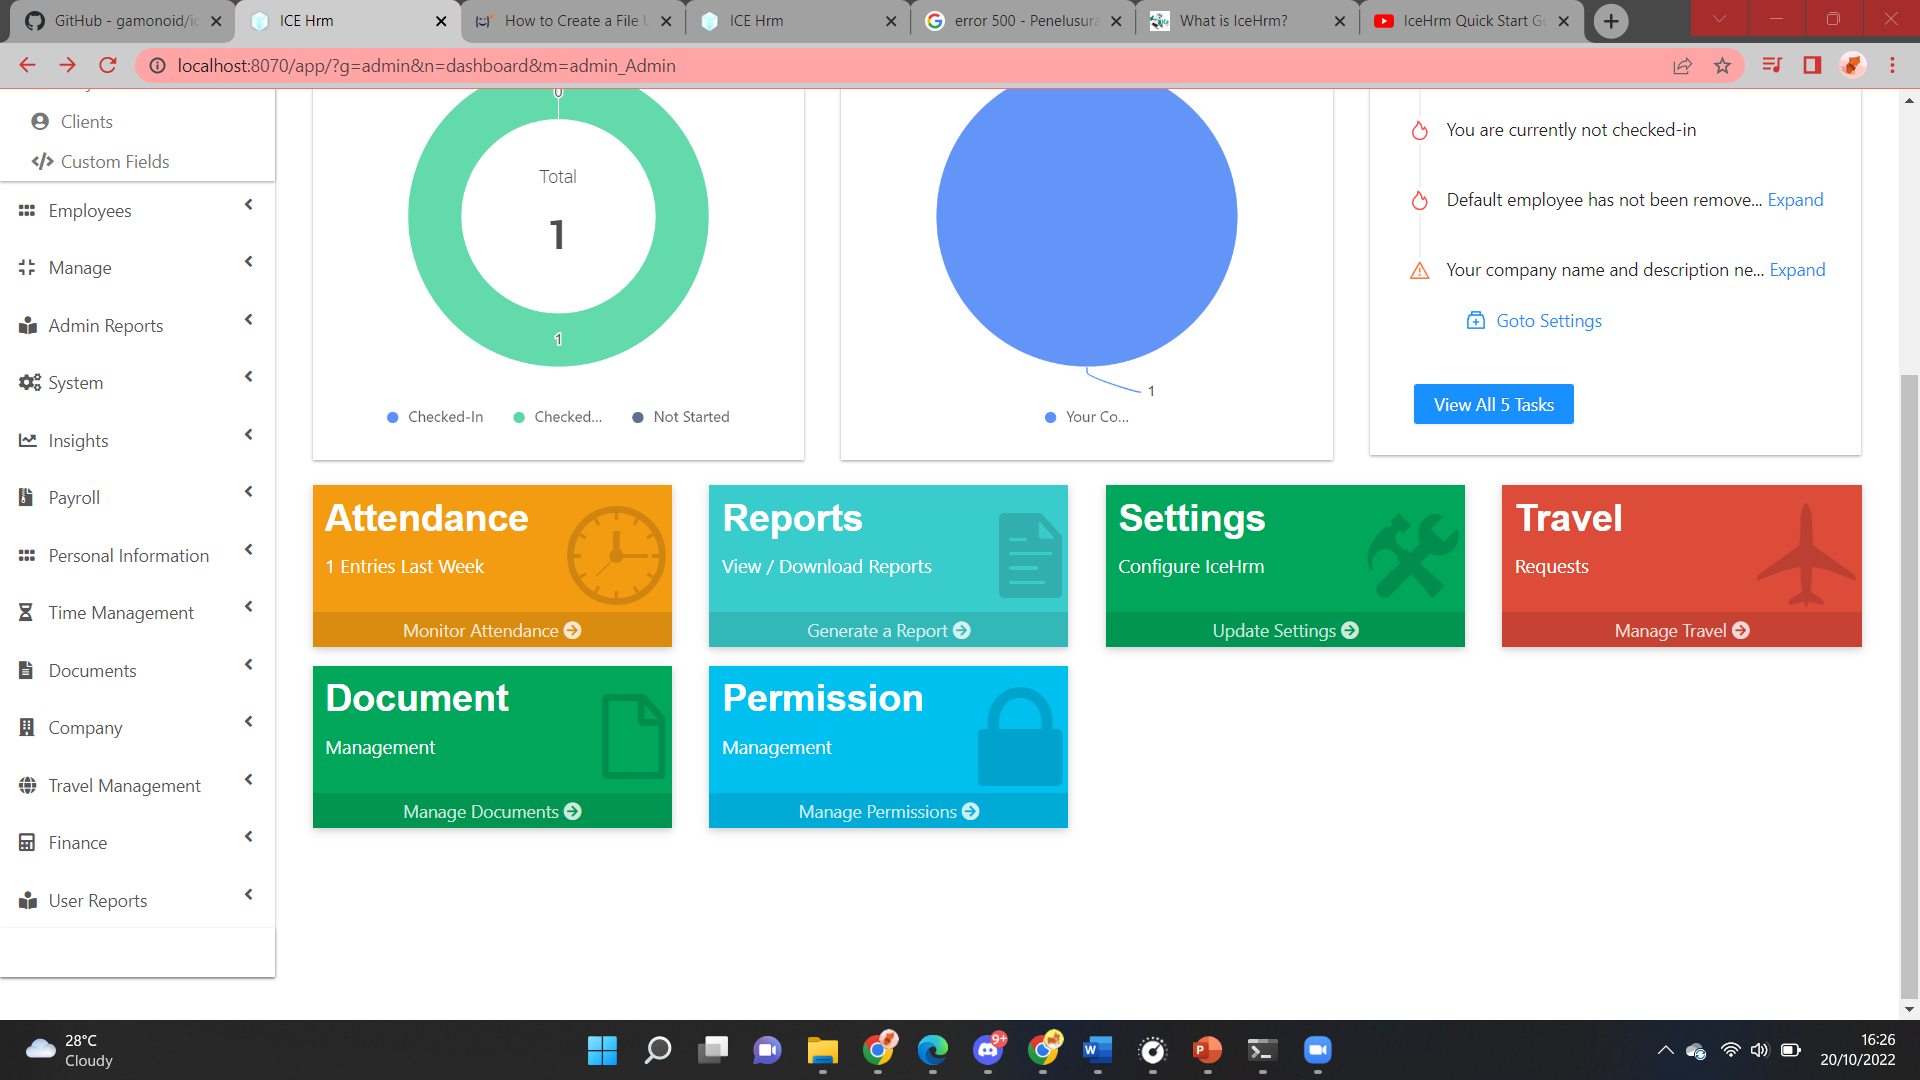Screen dimensions: 1920x1080
Task: Click the View All 5 Tasks button
Action: coord(1493,404)
